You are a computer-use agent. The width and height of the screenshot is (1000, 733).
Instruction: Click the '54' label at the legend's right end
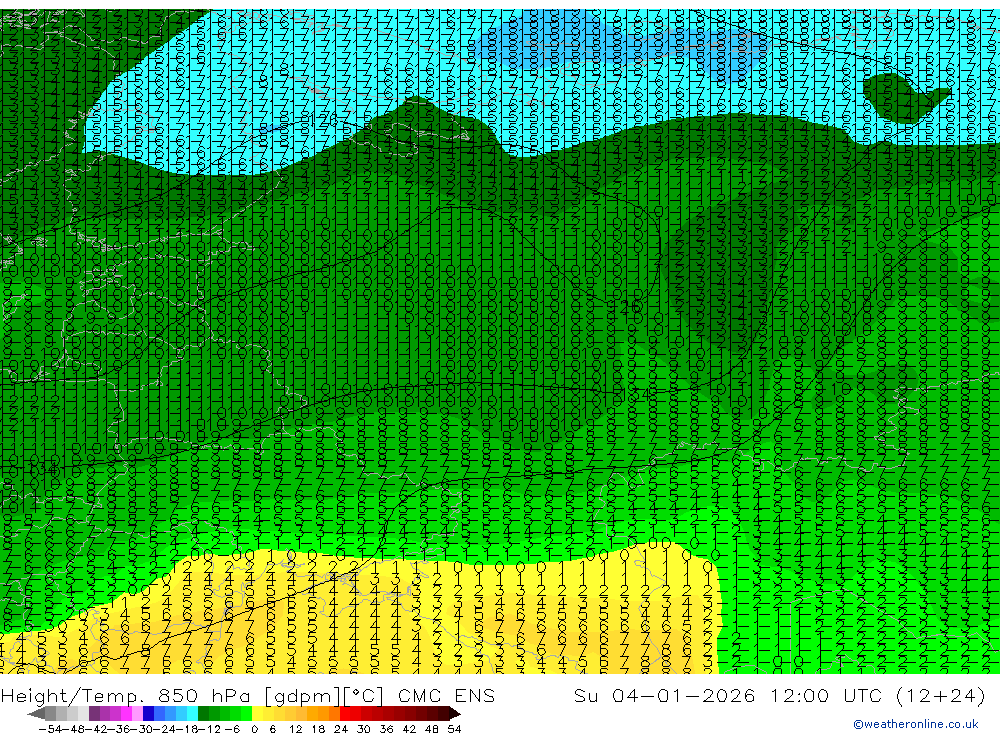click(x=454, y=729)
